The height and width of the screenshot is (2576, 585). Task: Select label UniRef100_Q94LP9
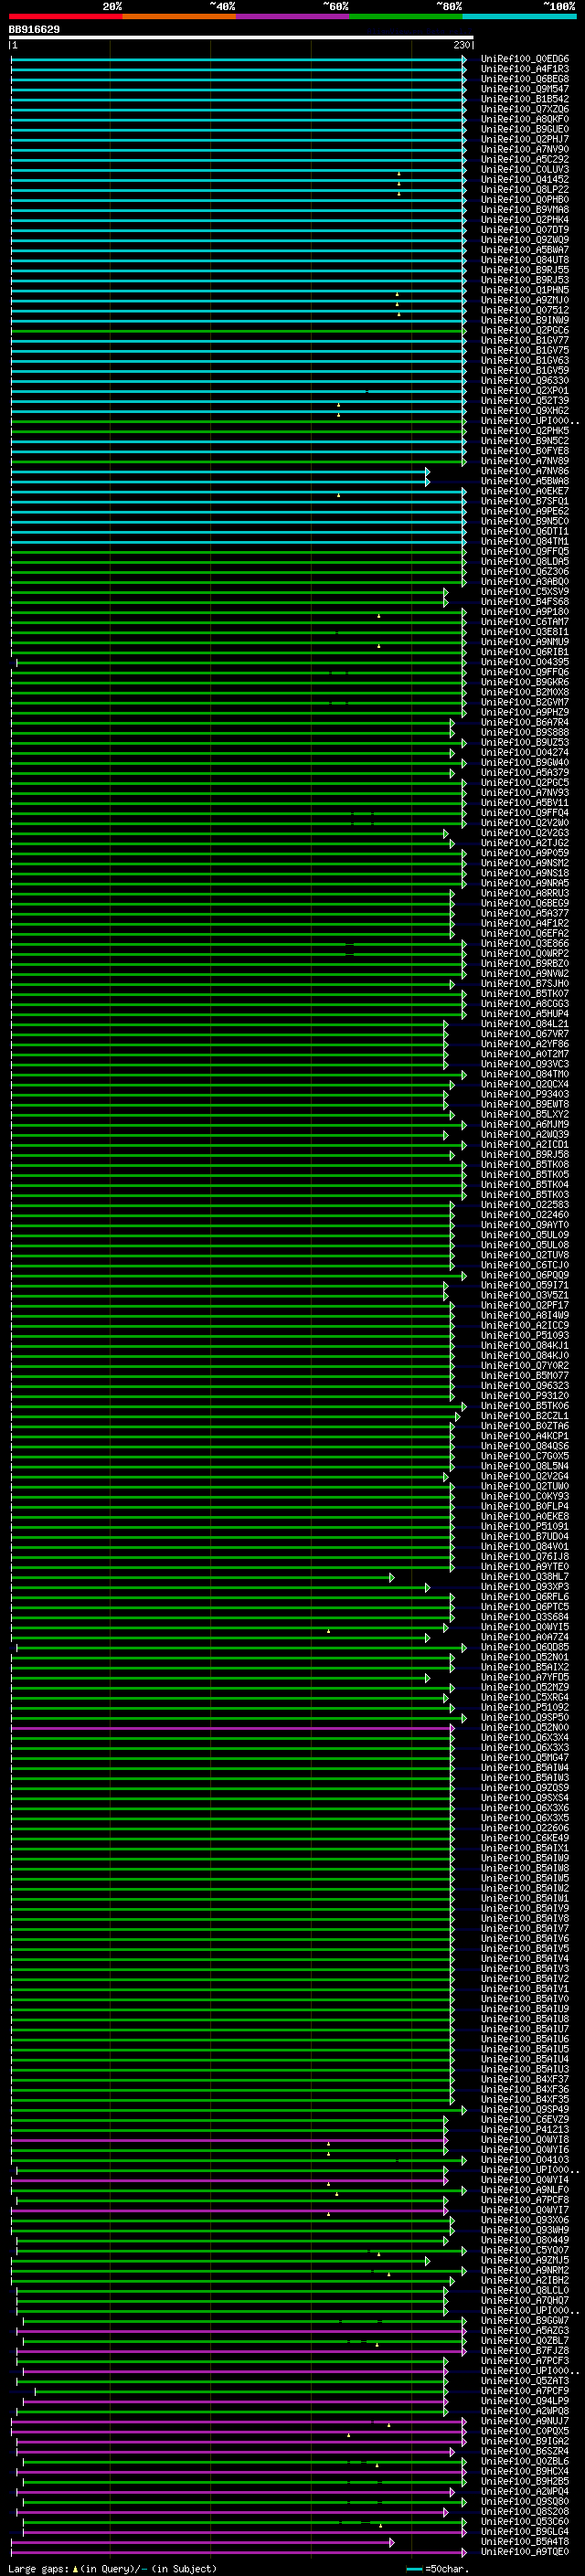tap(524, 2400)
